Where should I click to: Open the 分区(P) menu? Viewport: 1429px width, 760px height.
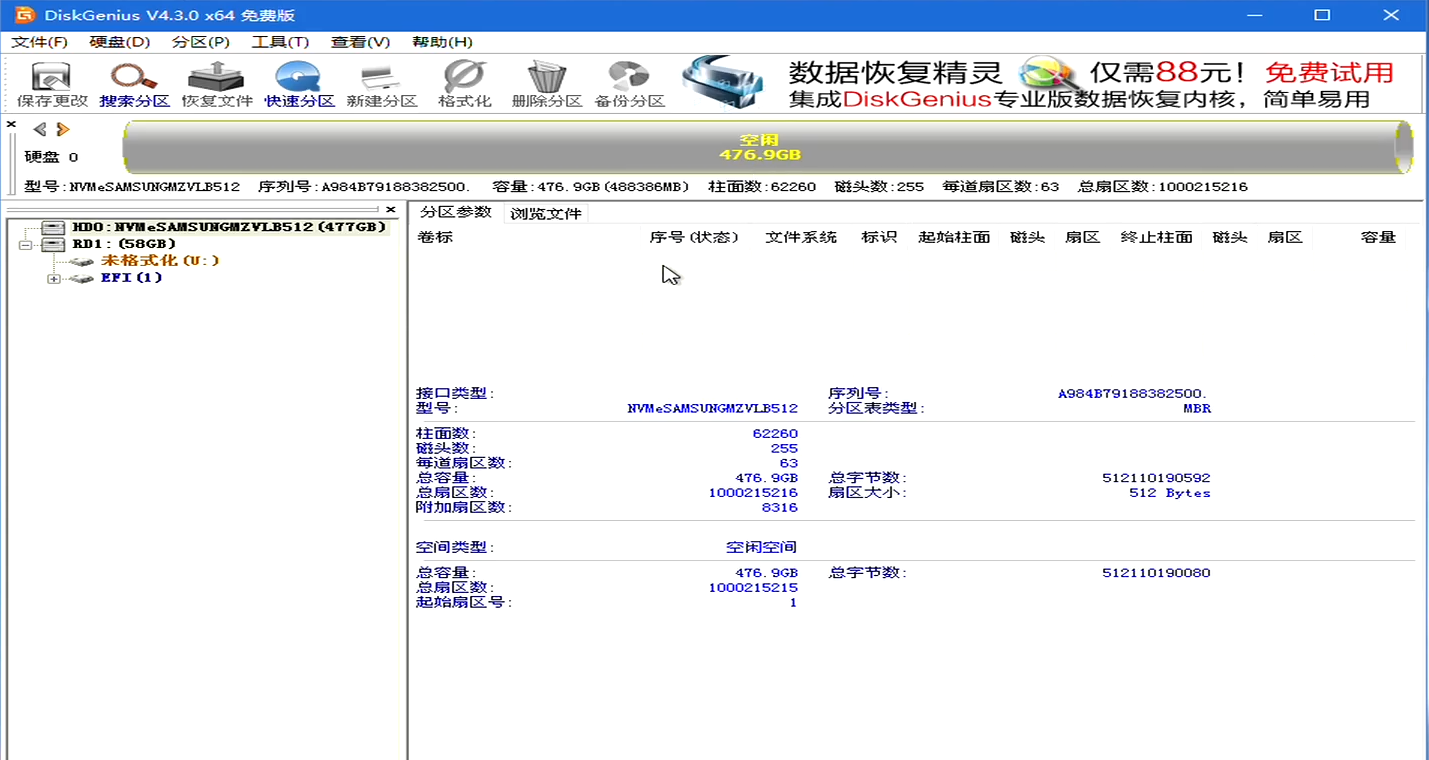pos(201,42)
